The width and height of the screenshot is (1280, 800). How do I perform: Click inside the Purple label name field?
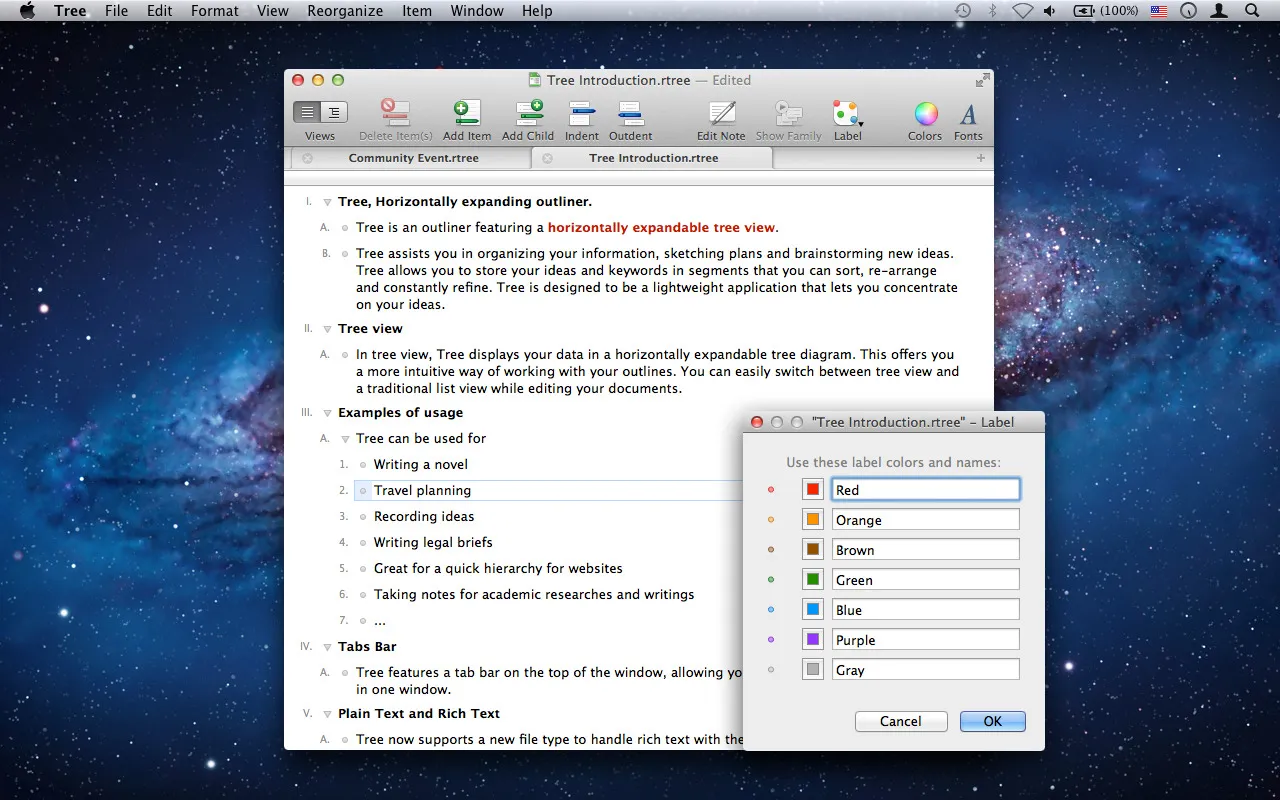(925, 639)
